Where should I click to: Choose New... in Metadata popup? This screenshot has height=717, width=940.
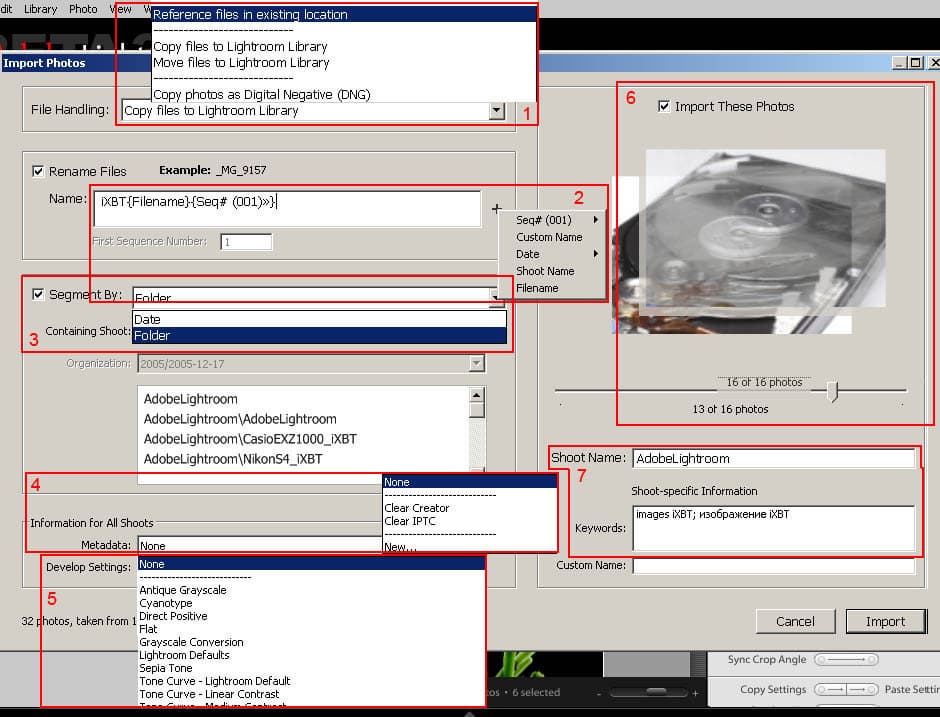(x=400, y=547)
